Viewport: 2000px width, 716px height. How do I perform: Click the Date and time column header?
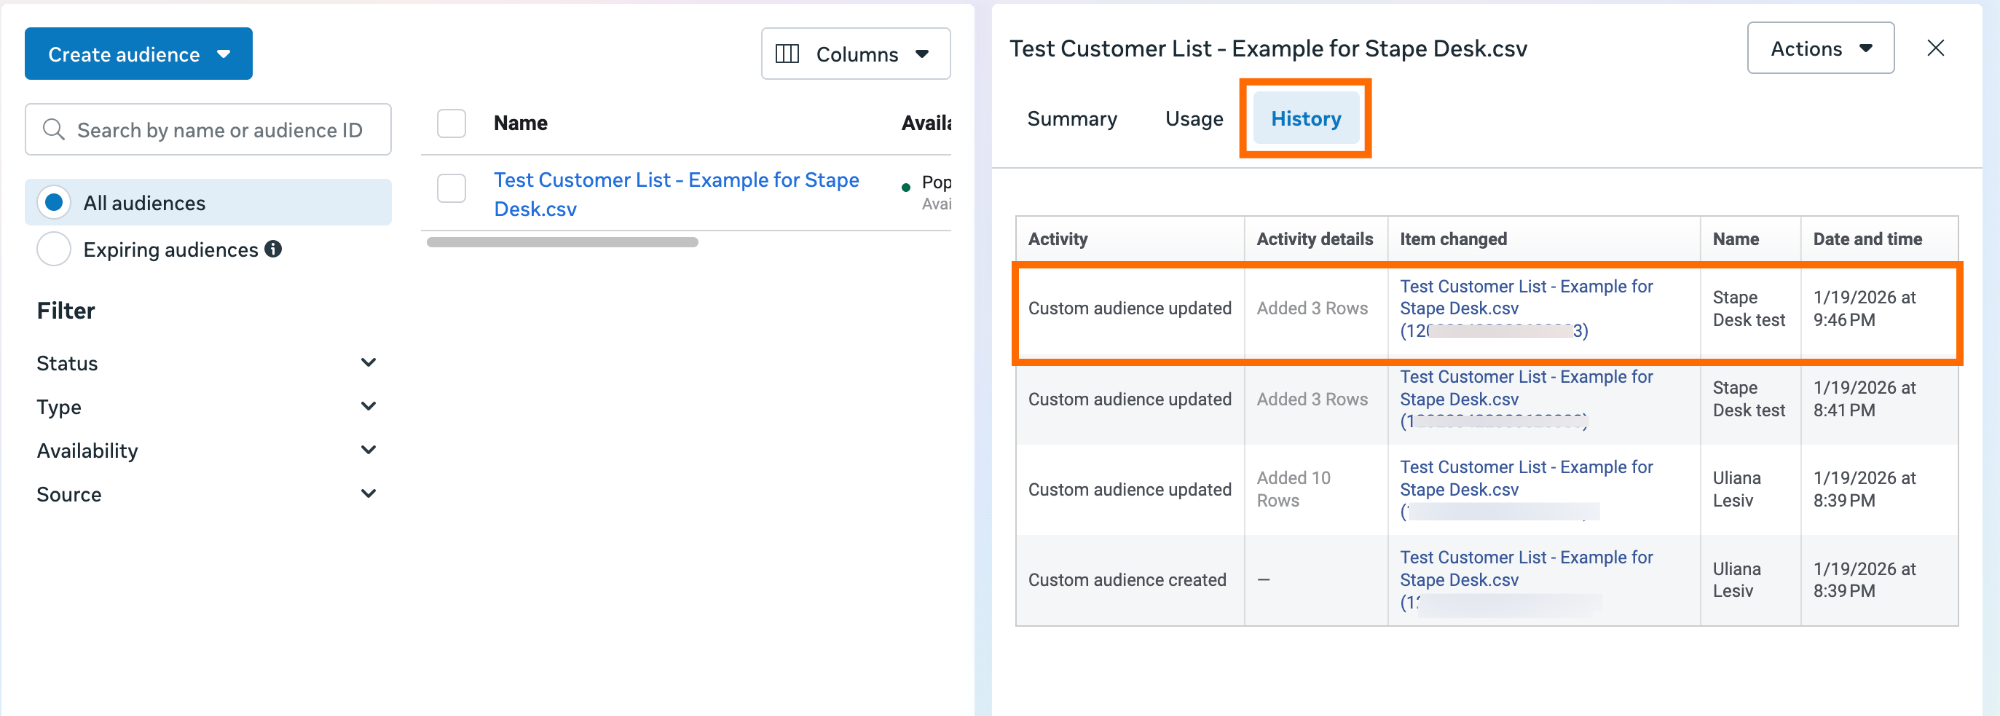coord(1868,239)
